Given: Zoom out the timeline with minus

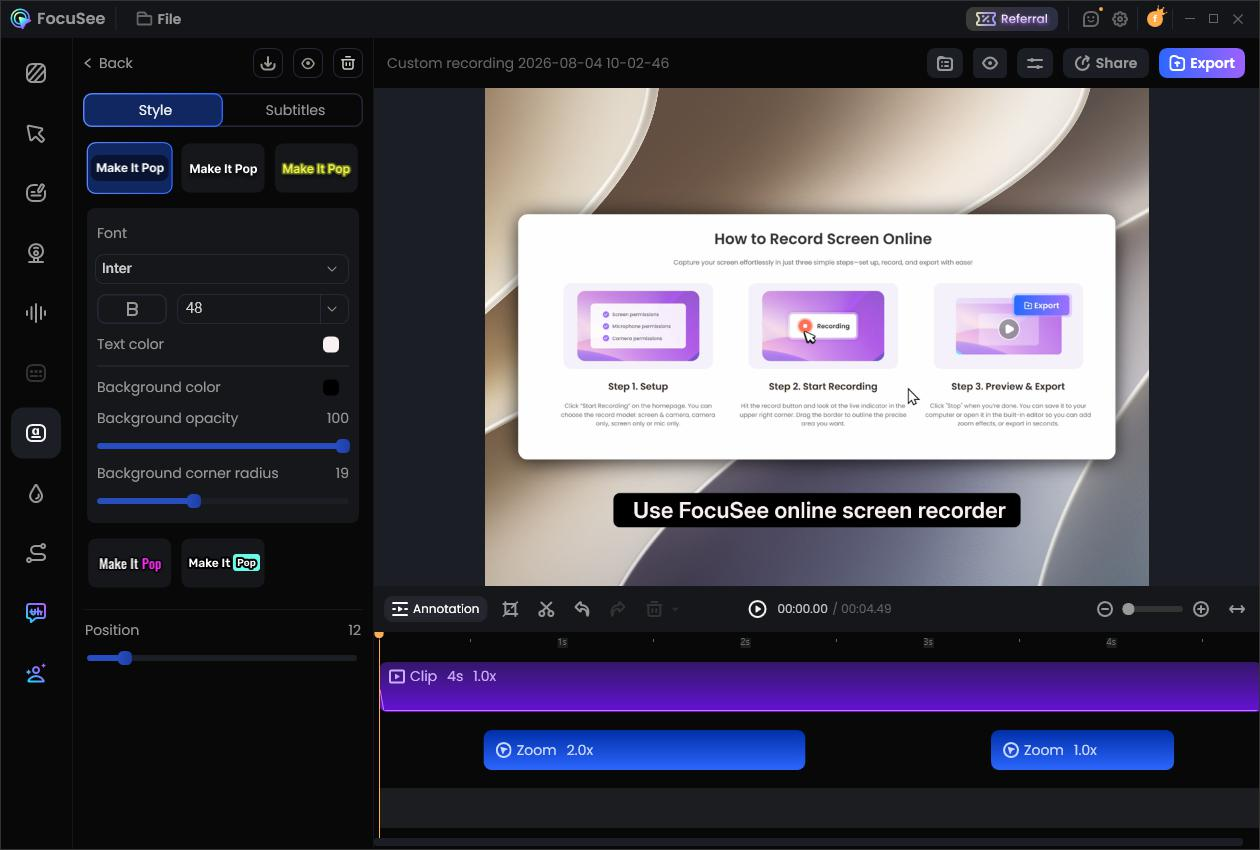Looking at the screenshot, I should (1105, 609).
